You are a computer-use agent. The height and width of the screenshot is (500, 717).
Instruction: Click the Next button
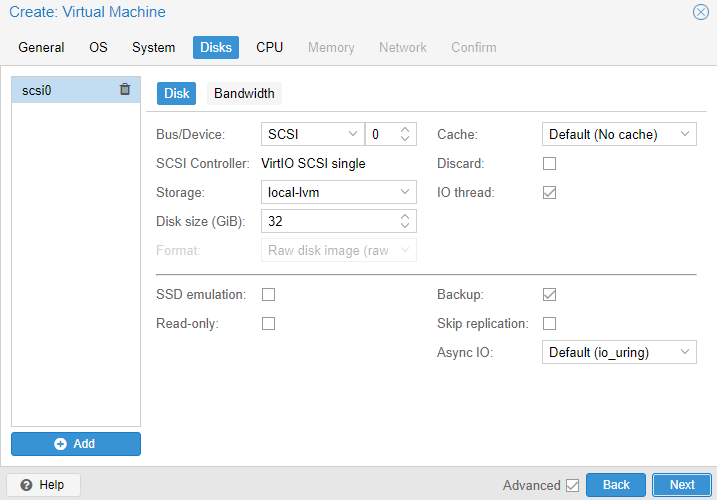(x=682, y=485)
